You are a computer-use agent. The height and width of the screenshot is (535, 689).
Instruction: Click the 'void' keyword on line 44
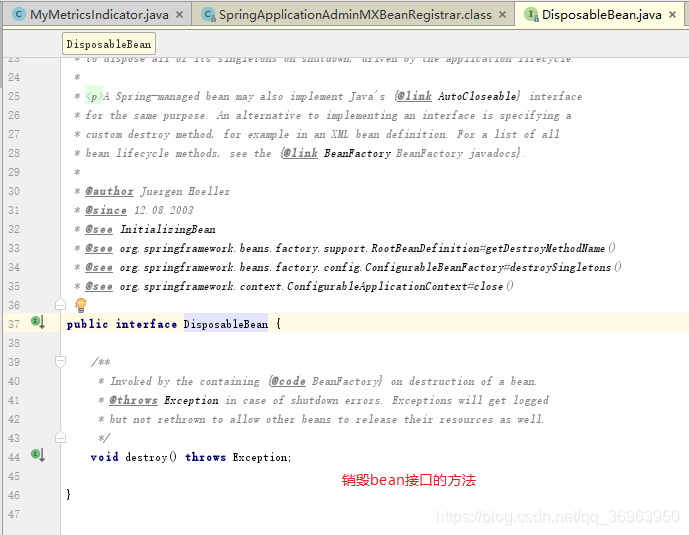(x=105, y=457)
